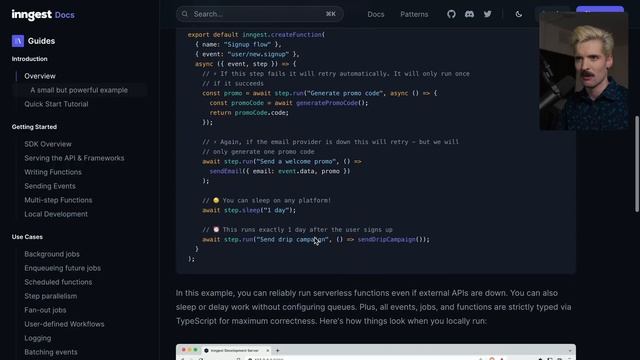Viewport: 640px width, 360px height.
Task: Open Quick Start Tutorial
Action: pos(56,104)
